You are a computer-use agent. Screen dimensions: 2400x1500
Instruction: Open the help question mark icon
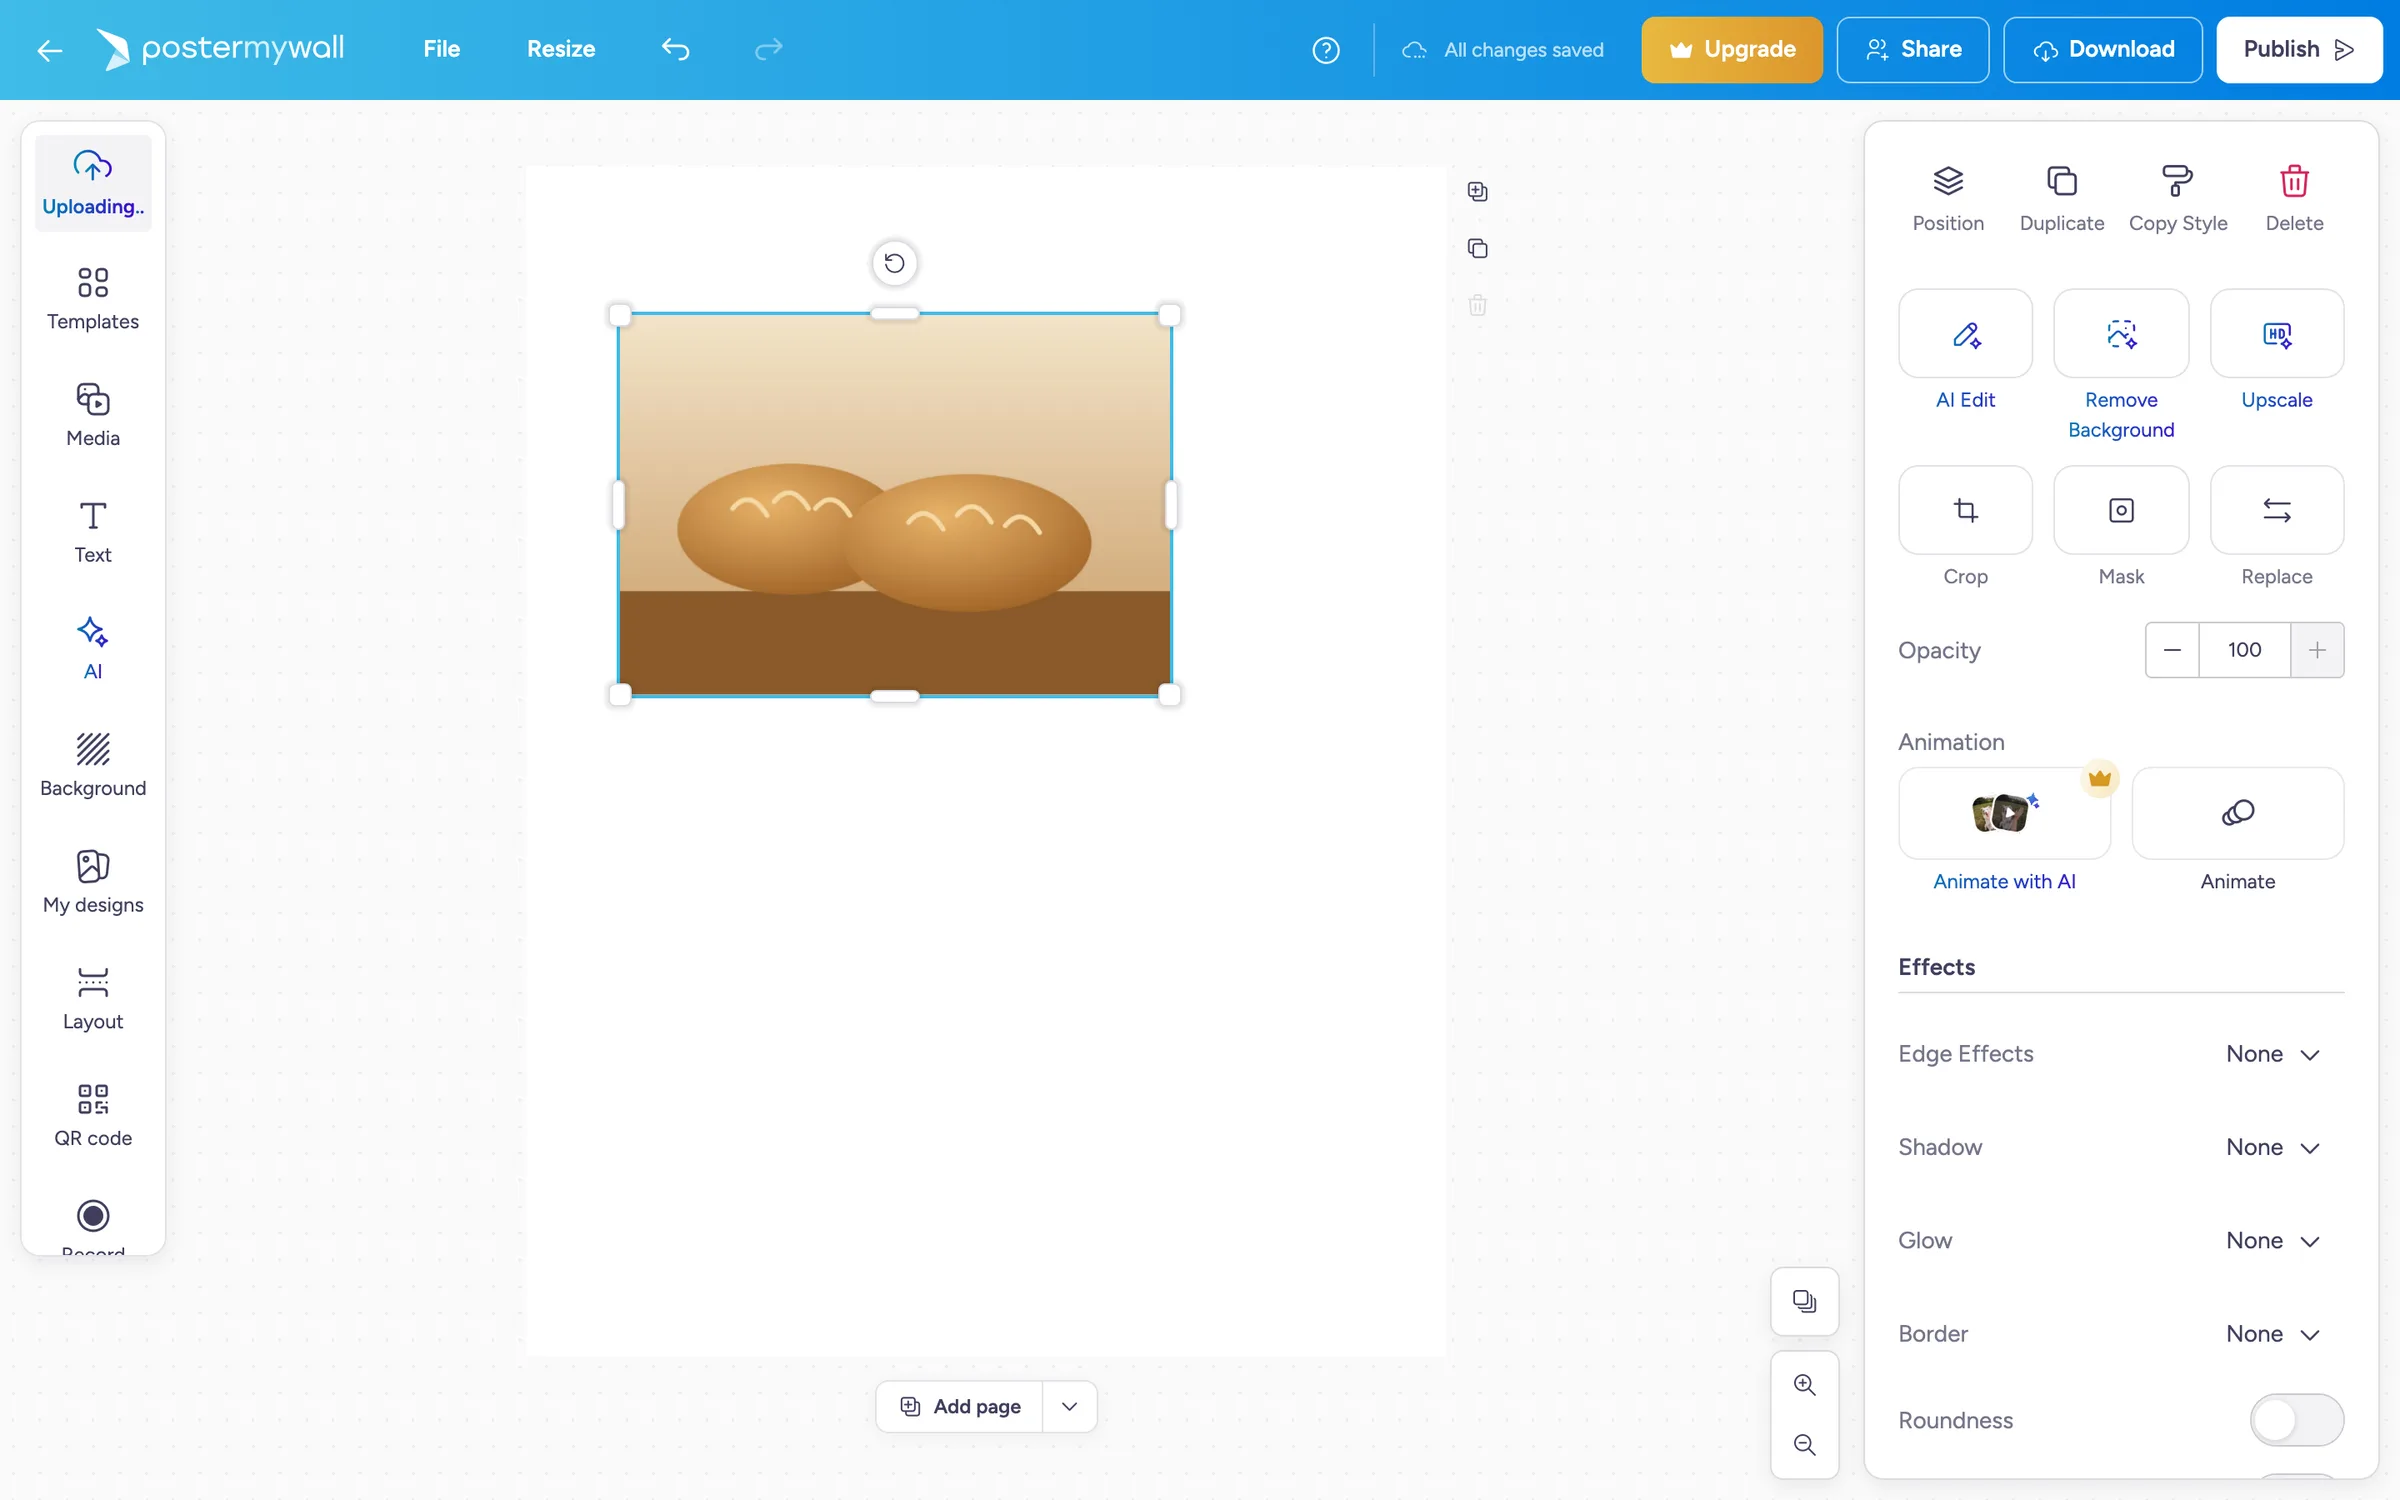click(x=1326, y=50)
